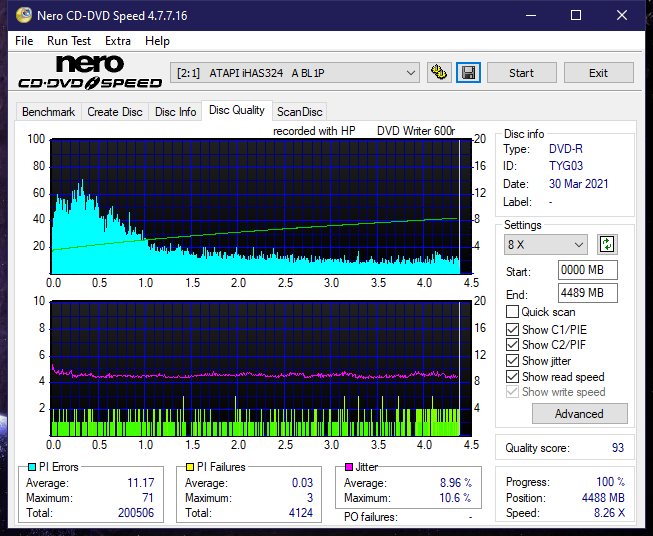
Task: Maximize the Nero window
Action: click(x=576, y=15)
